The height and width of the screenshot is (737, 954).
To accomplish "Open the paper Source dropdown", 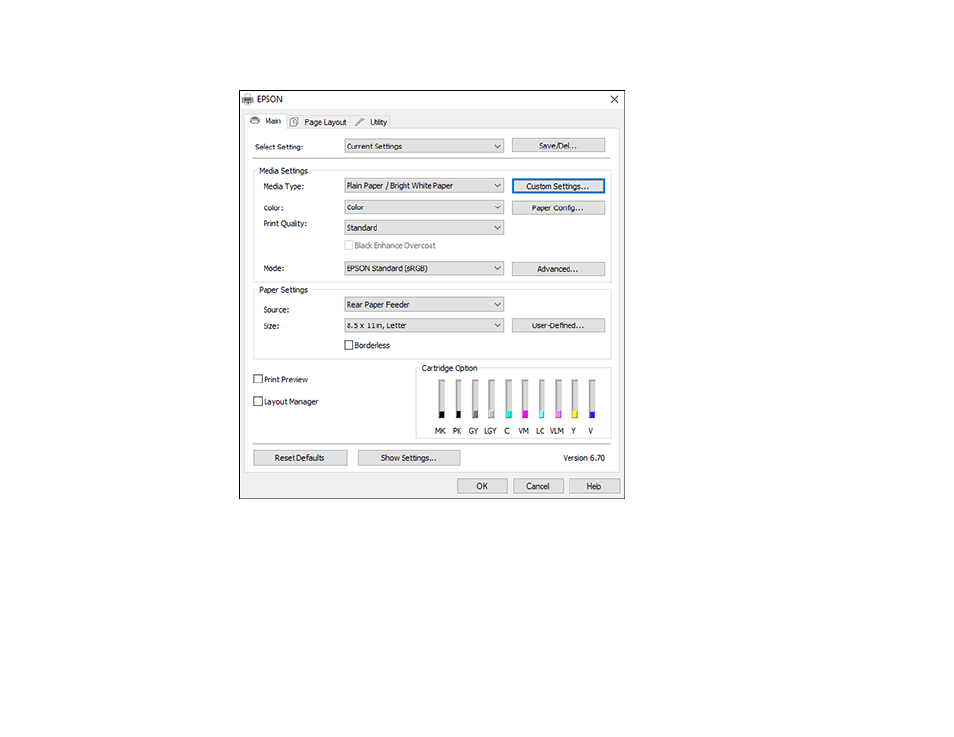I will tap(423, 305).
